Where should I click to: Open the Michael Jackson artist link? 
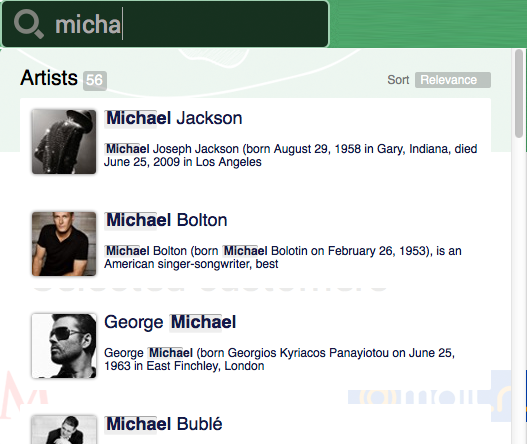pos(174,118)
